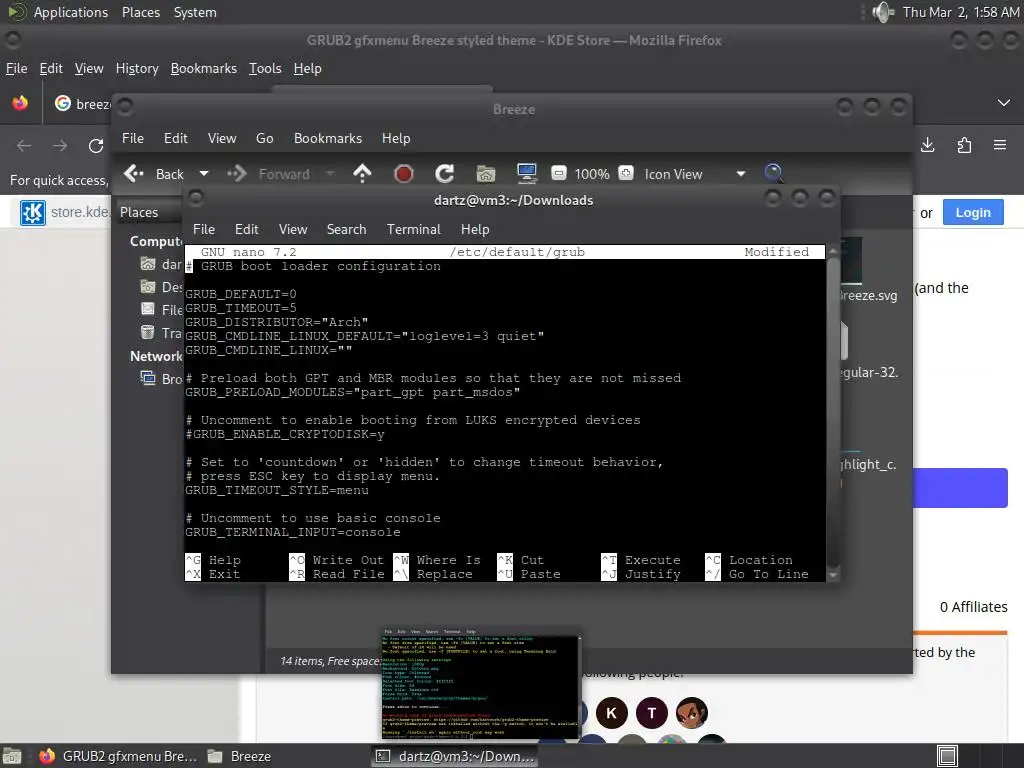Open Firefox downloads icon

[x=927, y=145]
